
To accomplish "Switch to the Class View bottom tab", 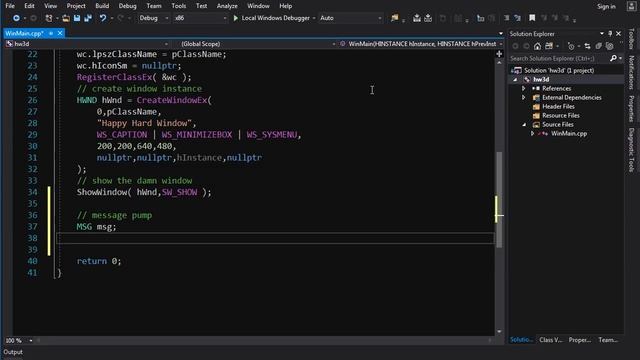I will [551, 340].
